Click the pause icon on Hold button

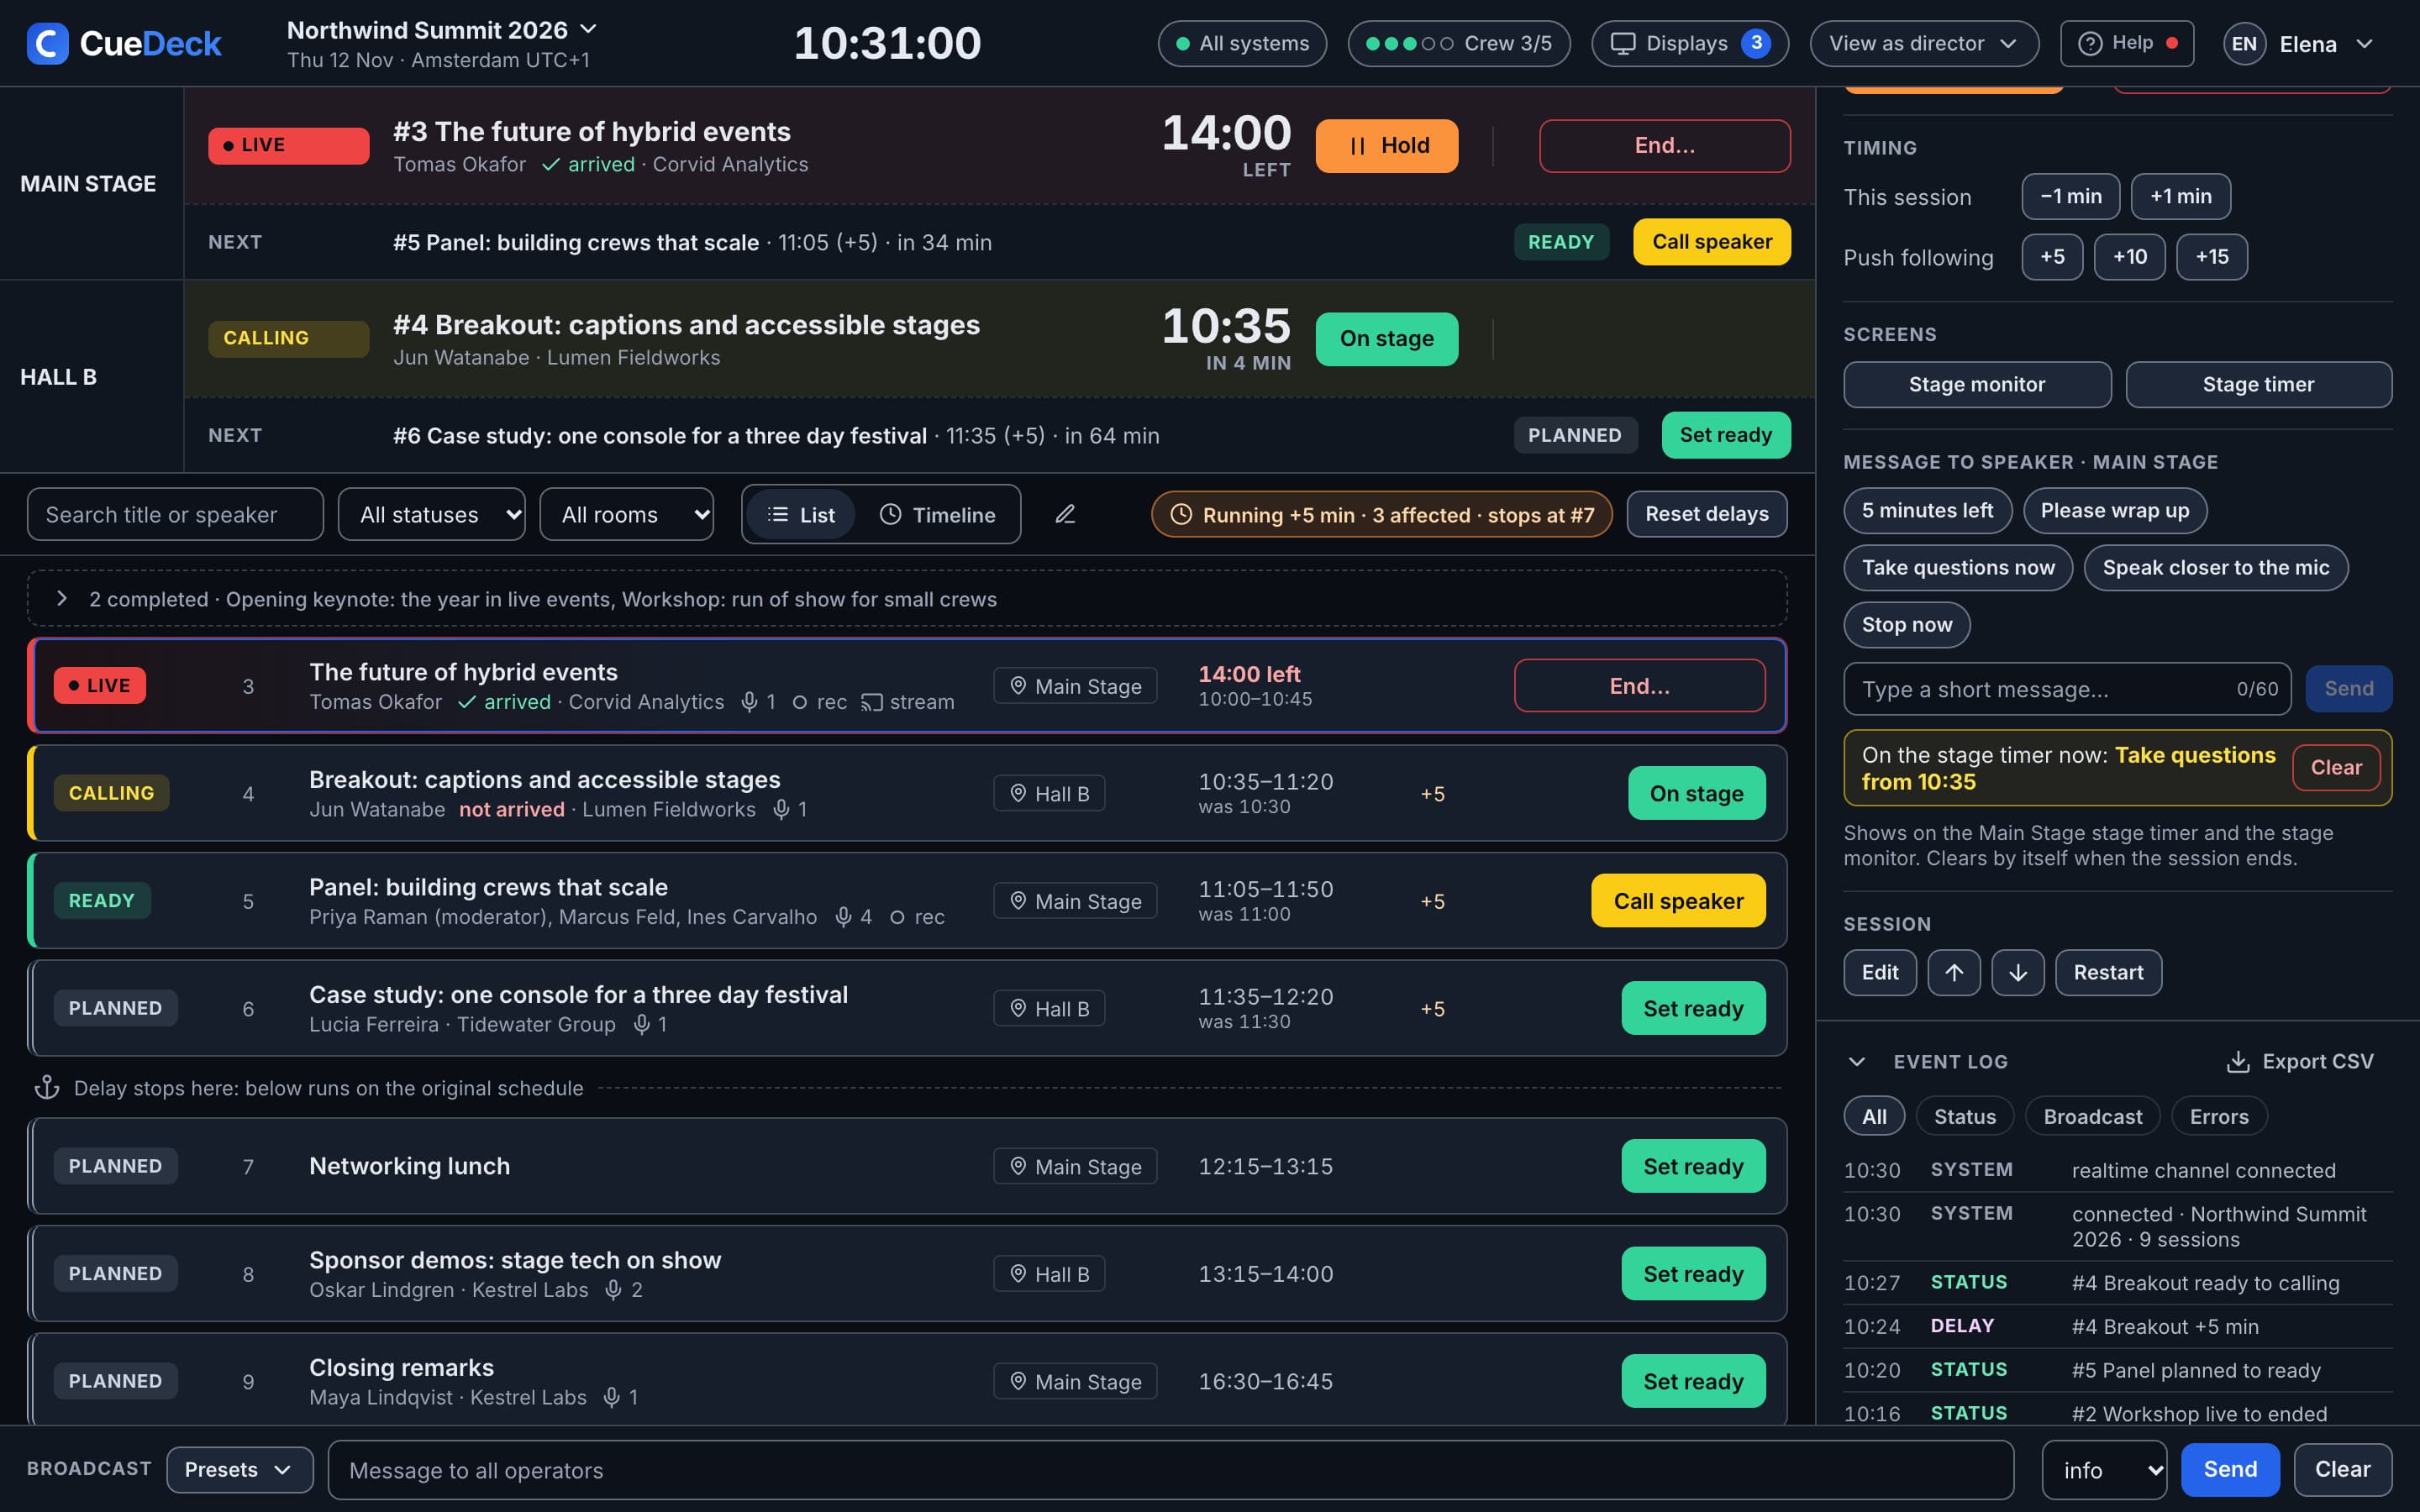coord(1357,146)
